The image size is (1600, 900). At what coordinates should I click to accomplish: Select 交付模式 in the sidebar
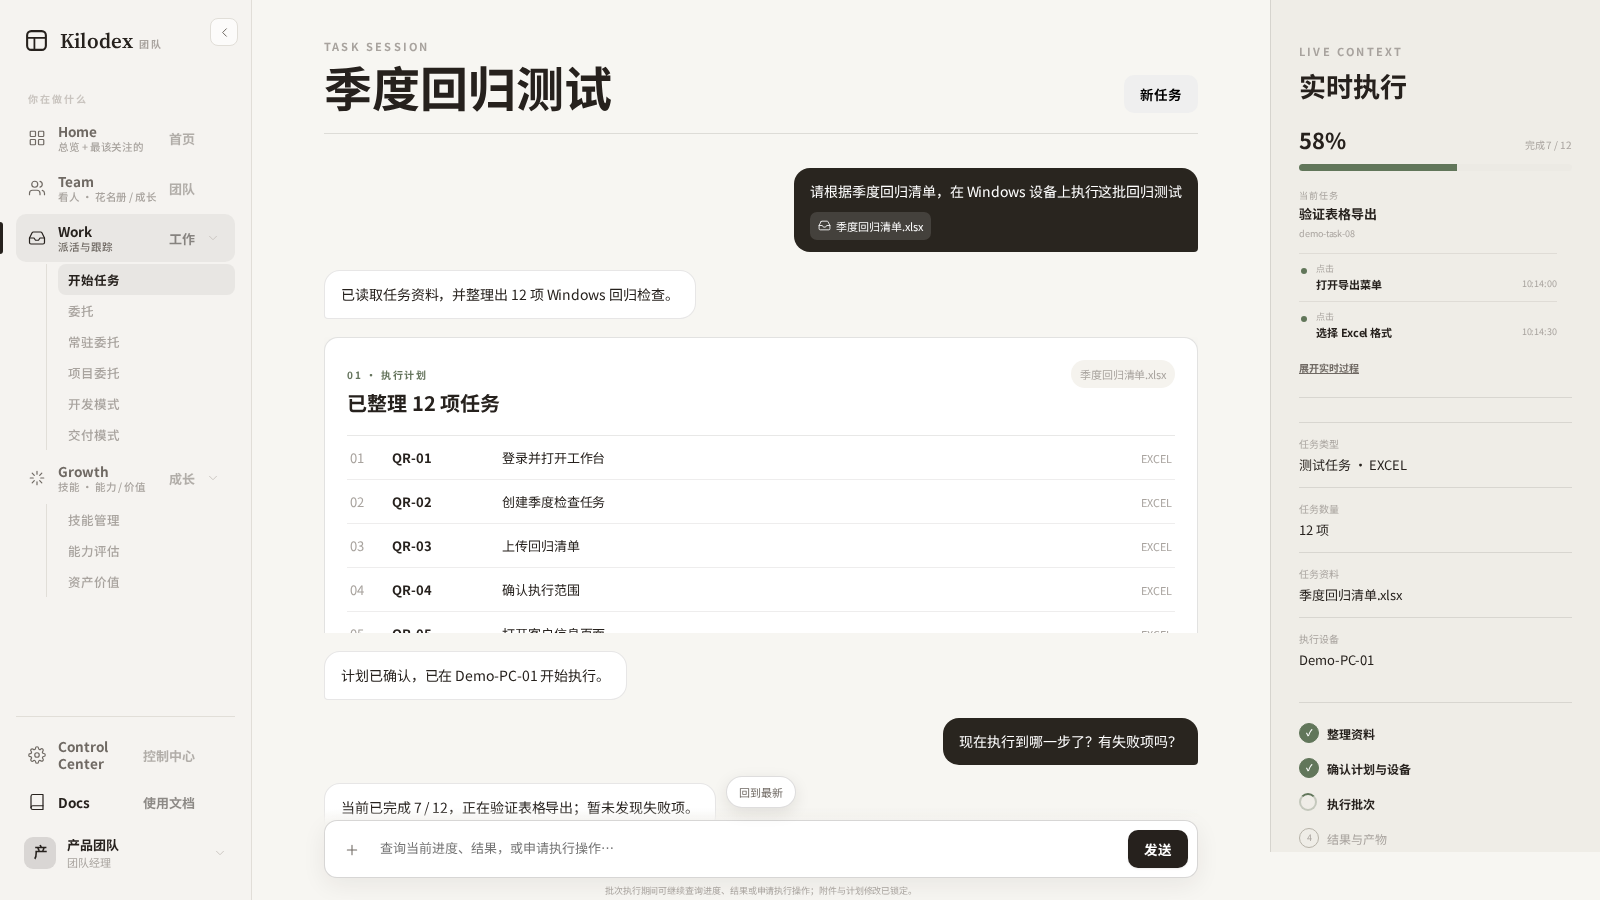click(x=146, y=435)
